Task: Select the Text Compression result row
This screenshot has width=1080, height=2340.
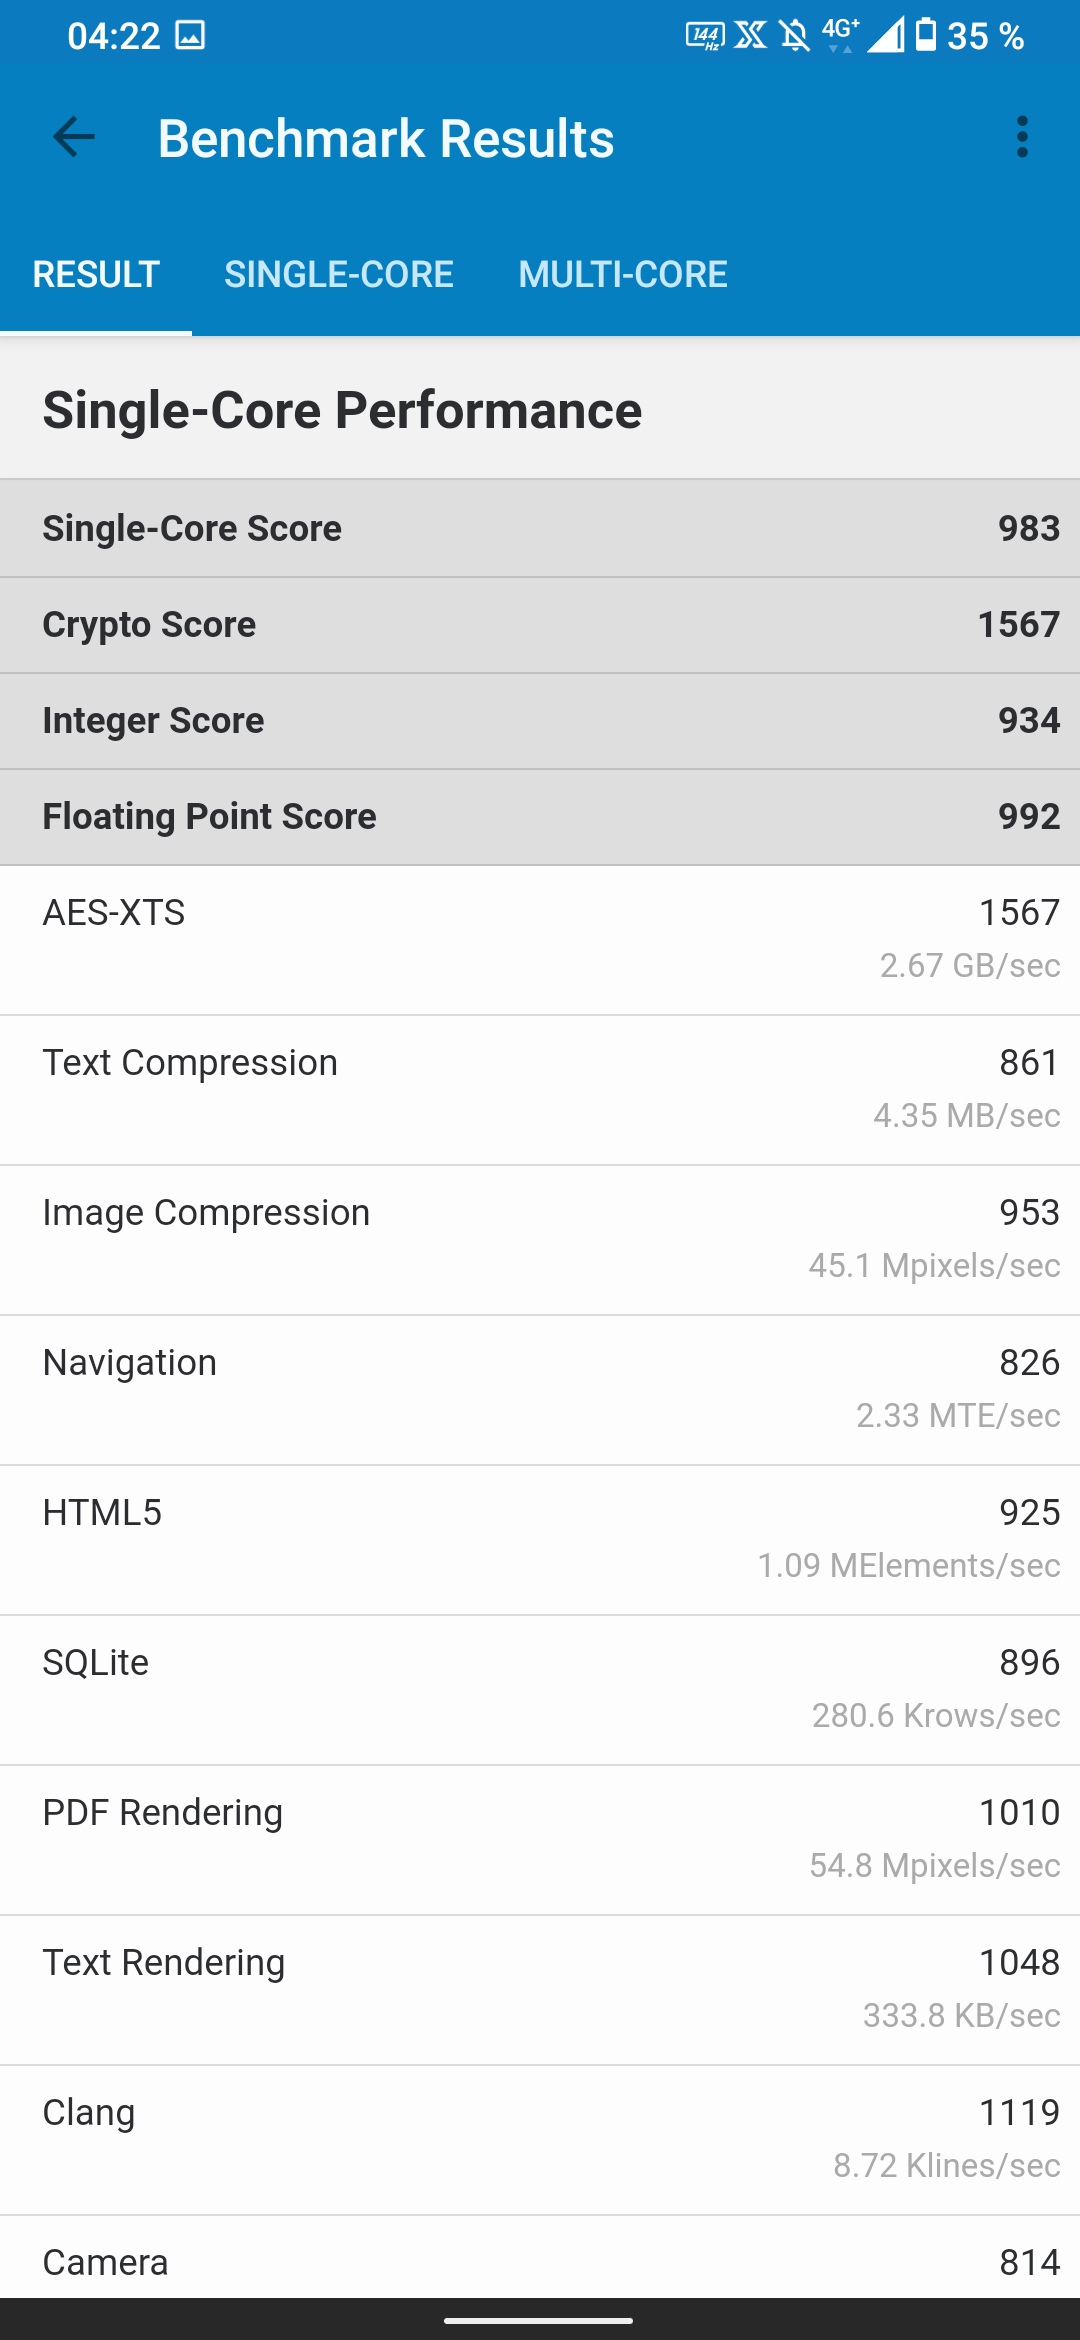Action: tap(540, 1088)
